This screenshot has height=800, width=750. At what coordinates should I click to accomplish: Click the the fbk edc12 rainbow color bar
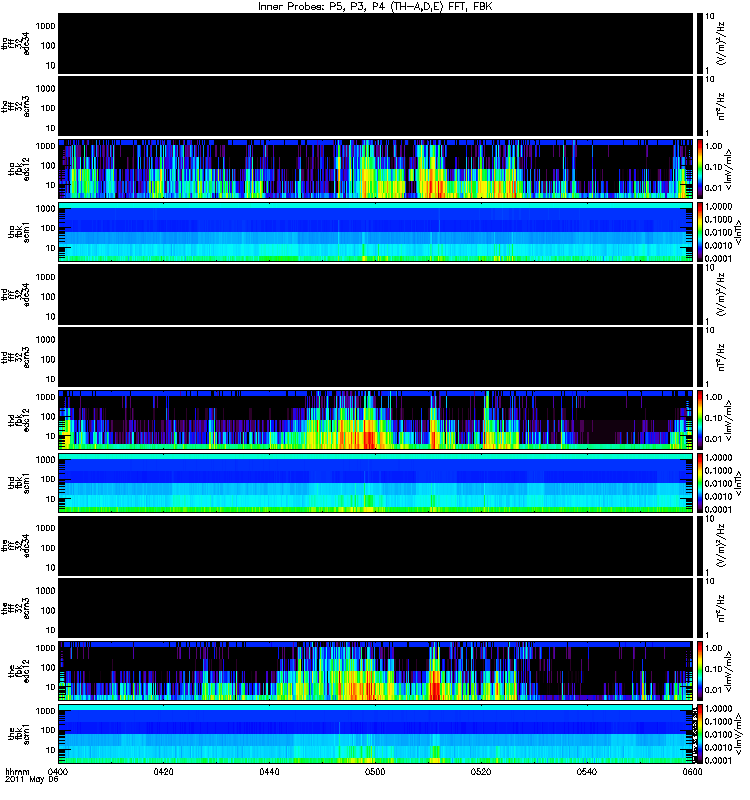[x=699, y=671]
